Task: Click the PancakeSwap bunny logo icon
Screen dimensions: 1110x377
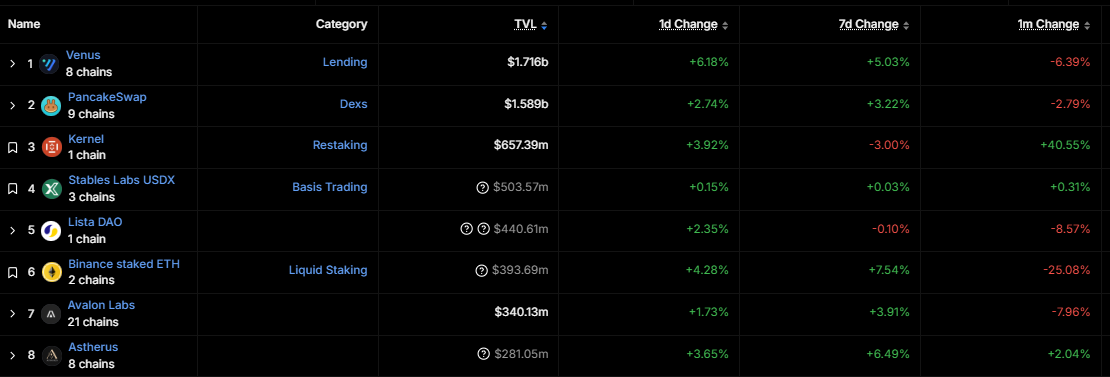Action: pos(51,105)
